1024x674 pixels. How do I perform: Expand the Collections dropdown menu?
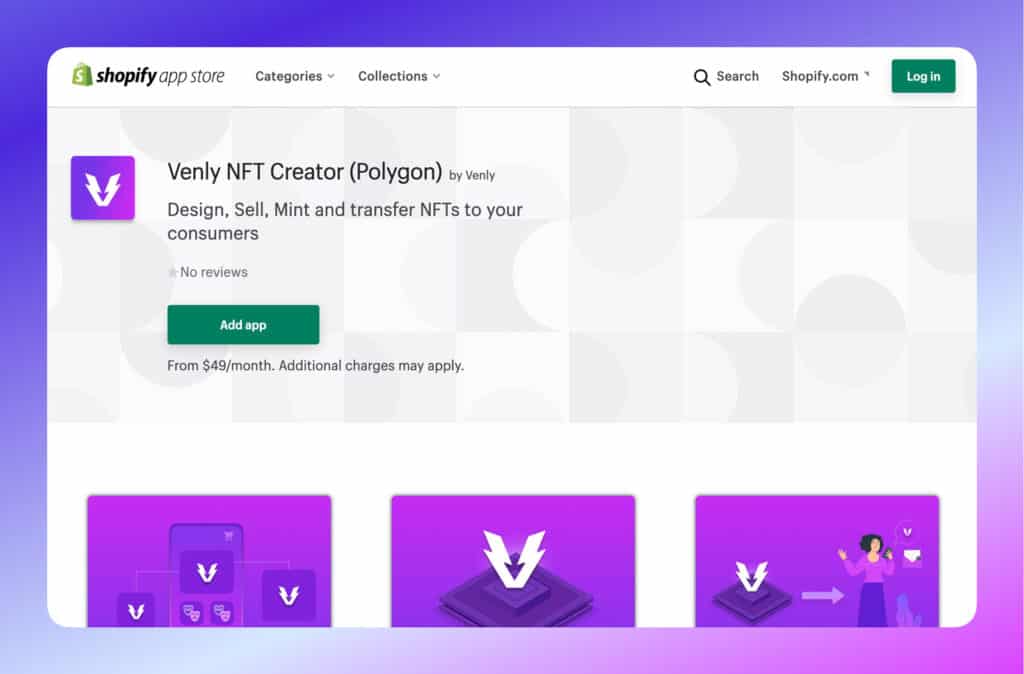pos(398,76)
